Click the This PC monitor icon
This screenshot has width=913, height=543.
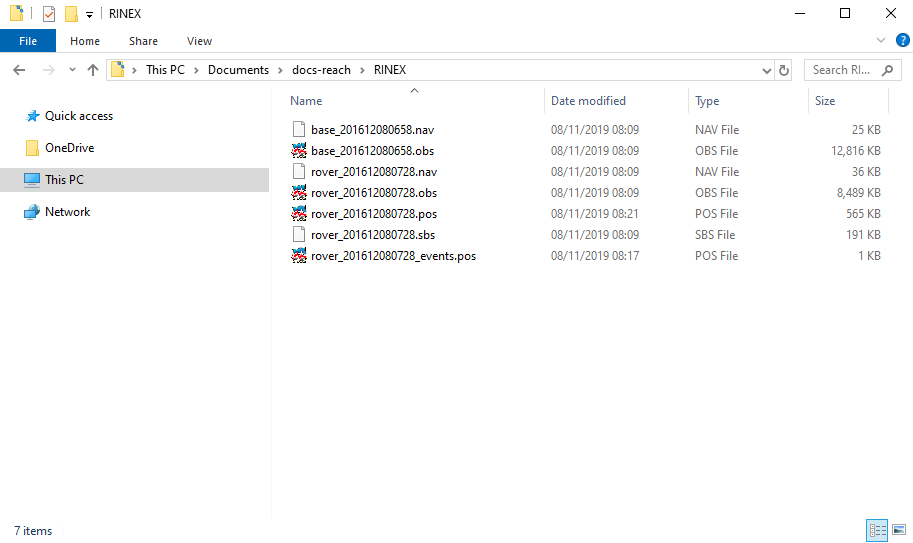pyautogui.click(x=32, y=180)
